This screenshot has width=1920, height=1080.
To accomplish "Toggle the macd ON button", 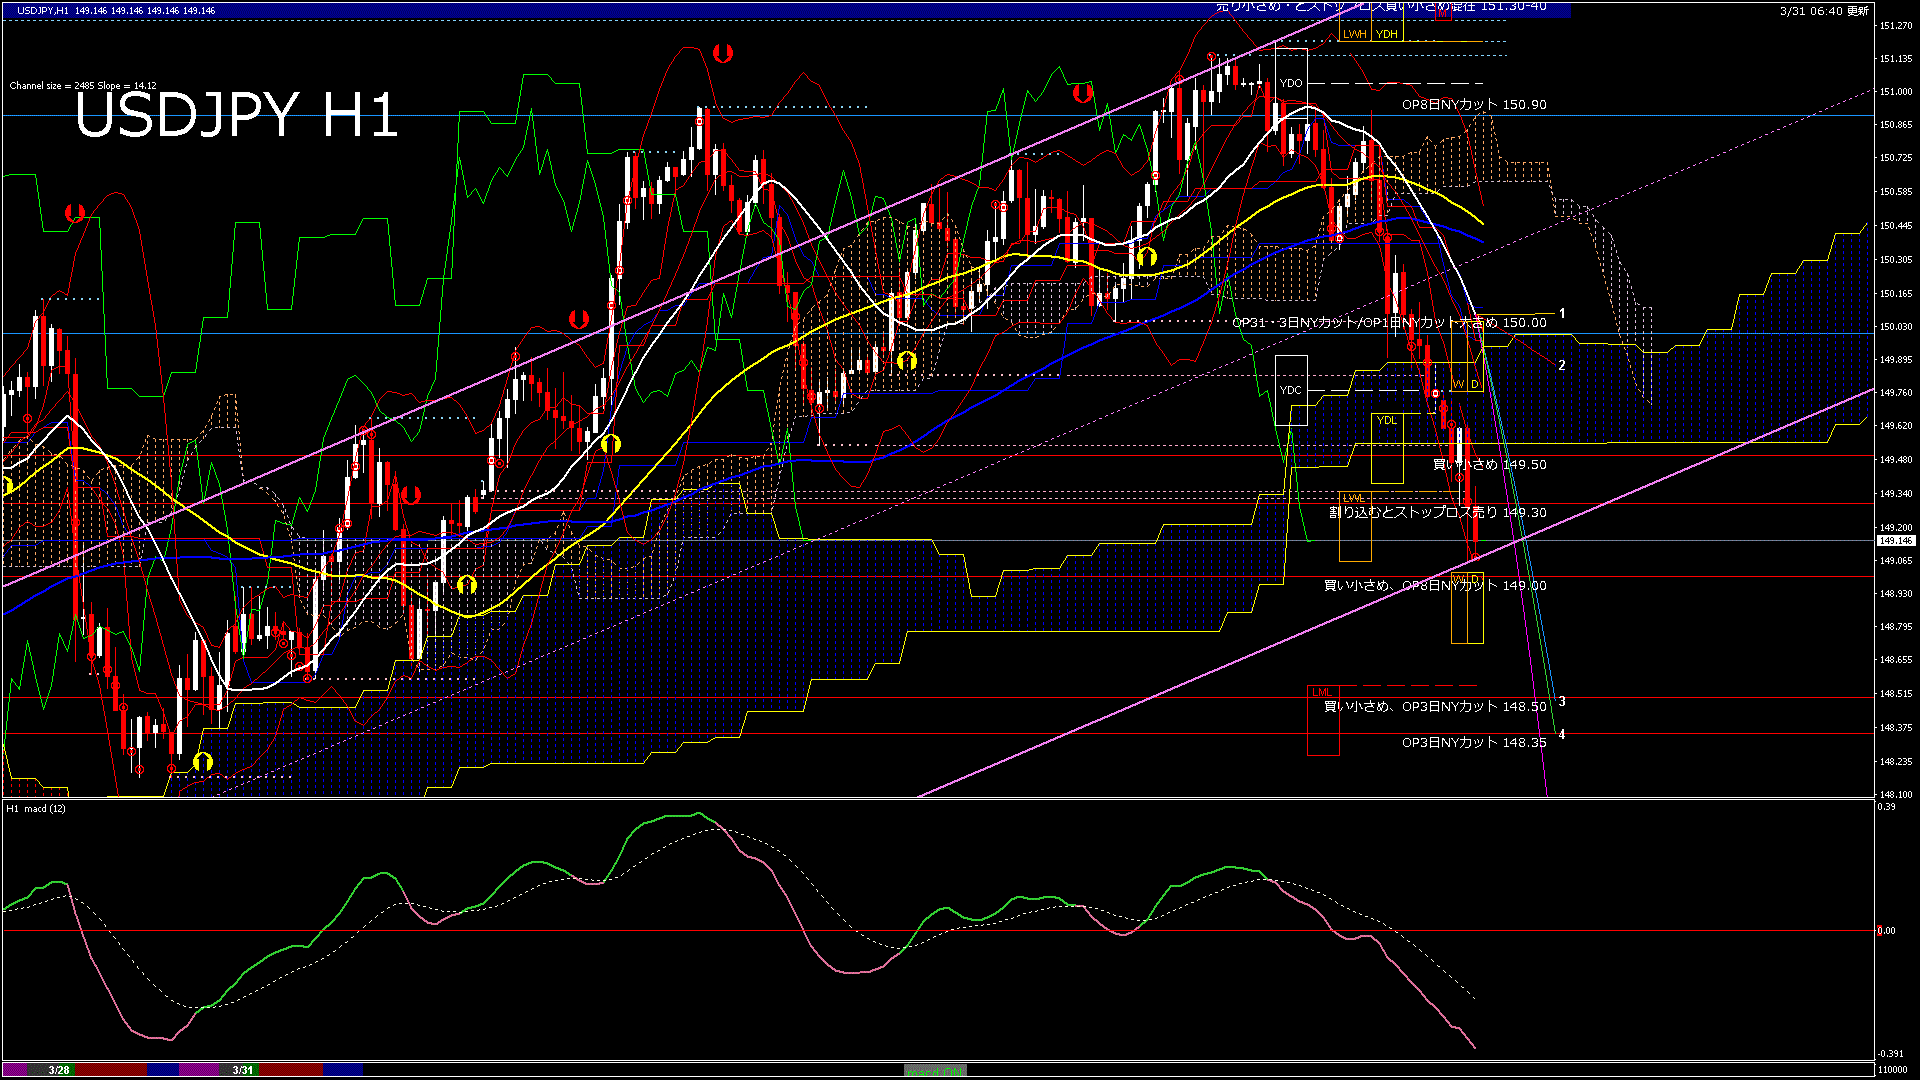I will [x=935, y=1071].
